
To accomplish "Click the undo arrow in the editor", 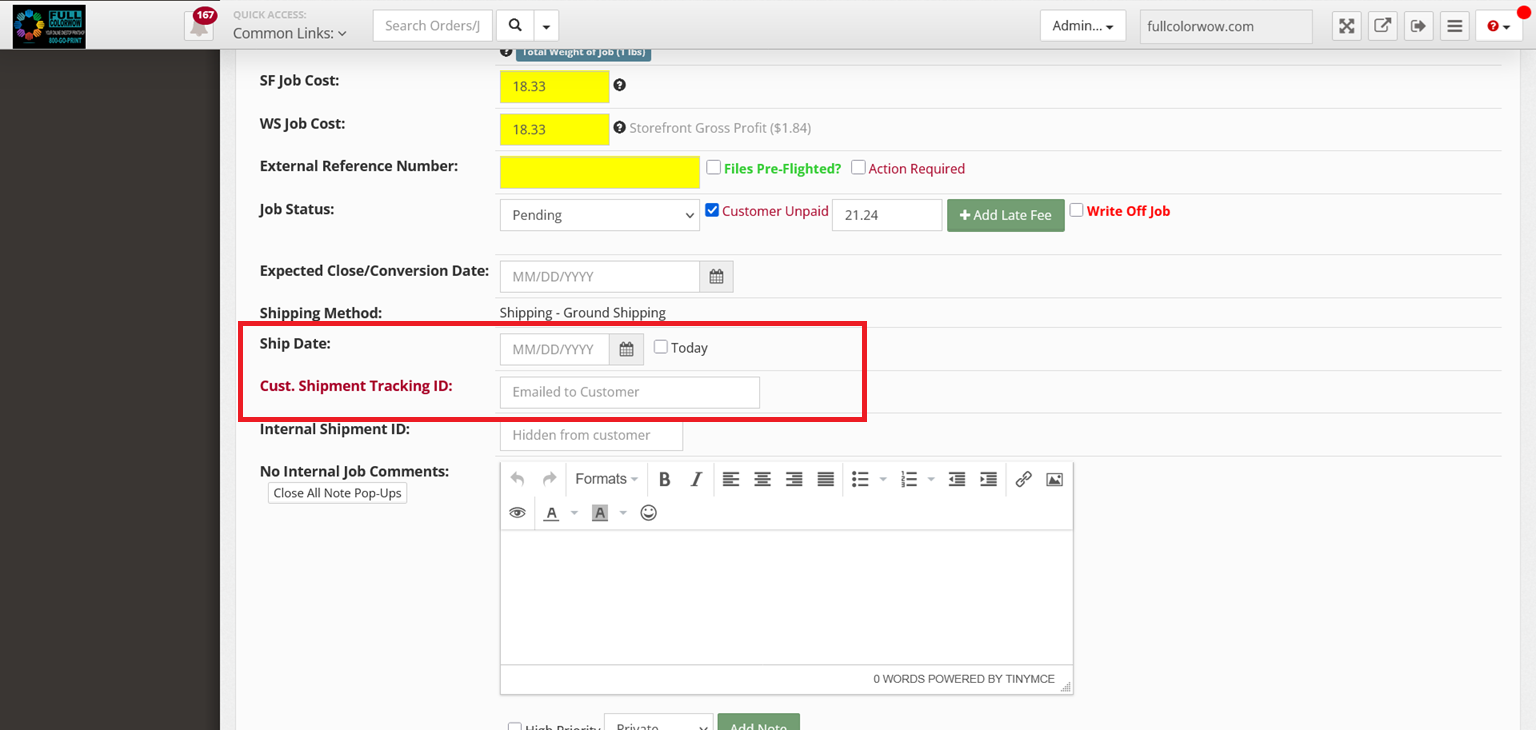I will coord(517,479).
